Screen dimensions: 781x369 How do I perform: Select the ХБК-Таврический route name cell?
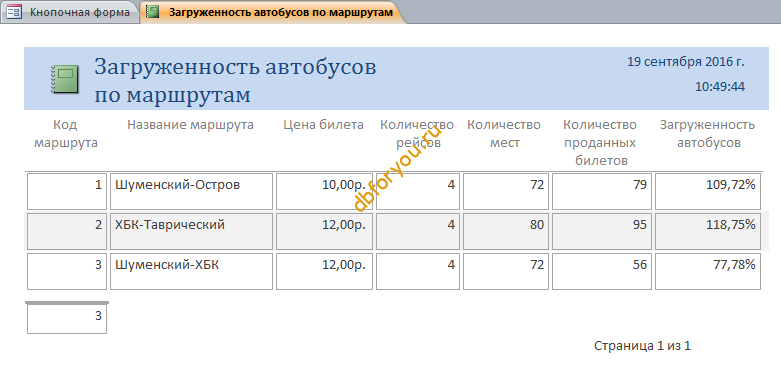click(x=192, y=232)
